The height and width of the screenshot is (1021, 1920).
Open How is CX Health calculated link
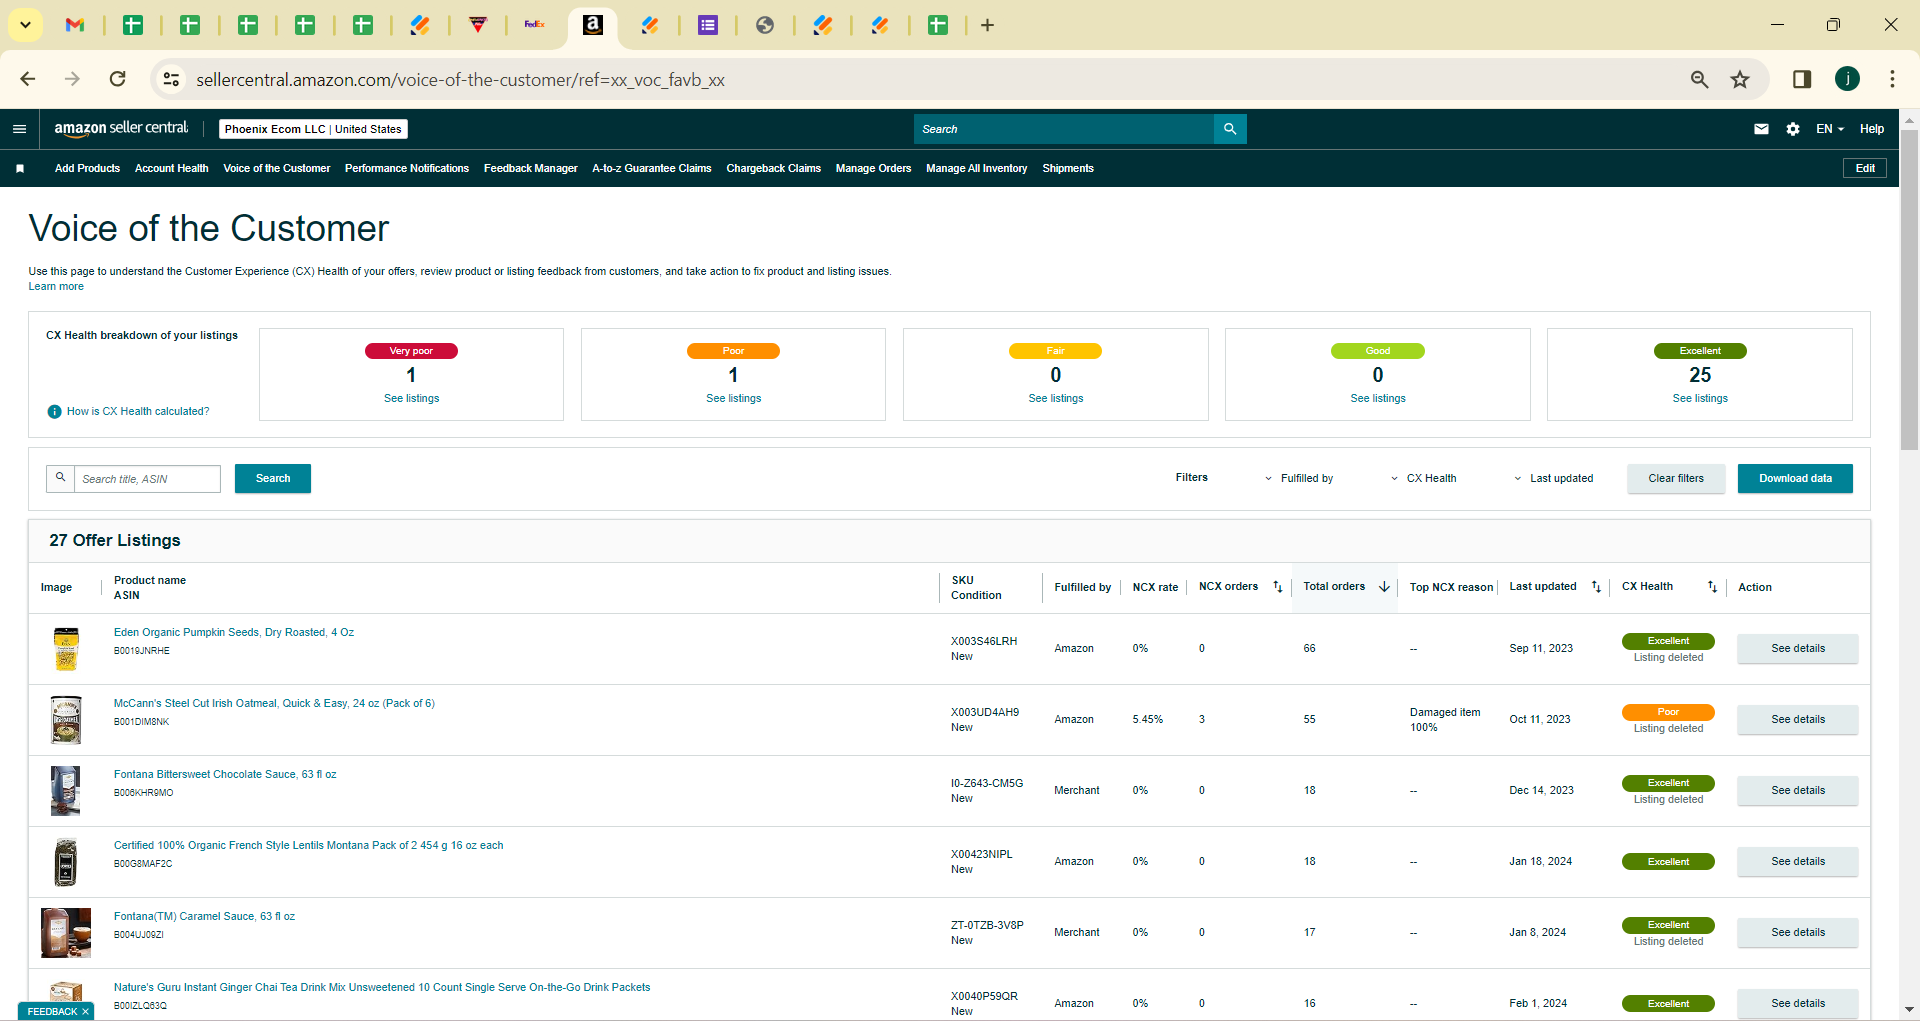(138, 412)
